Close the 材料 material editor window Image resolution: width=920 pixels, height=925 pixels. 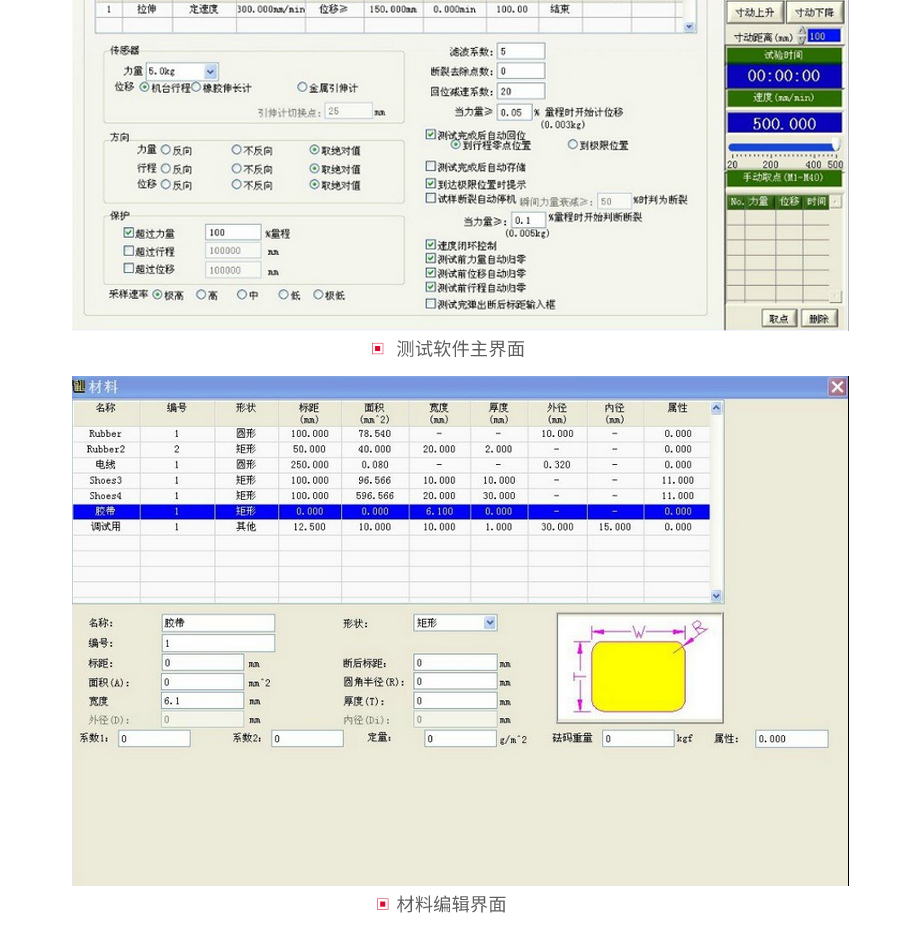point(837,387)
